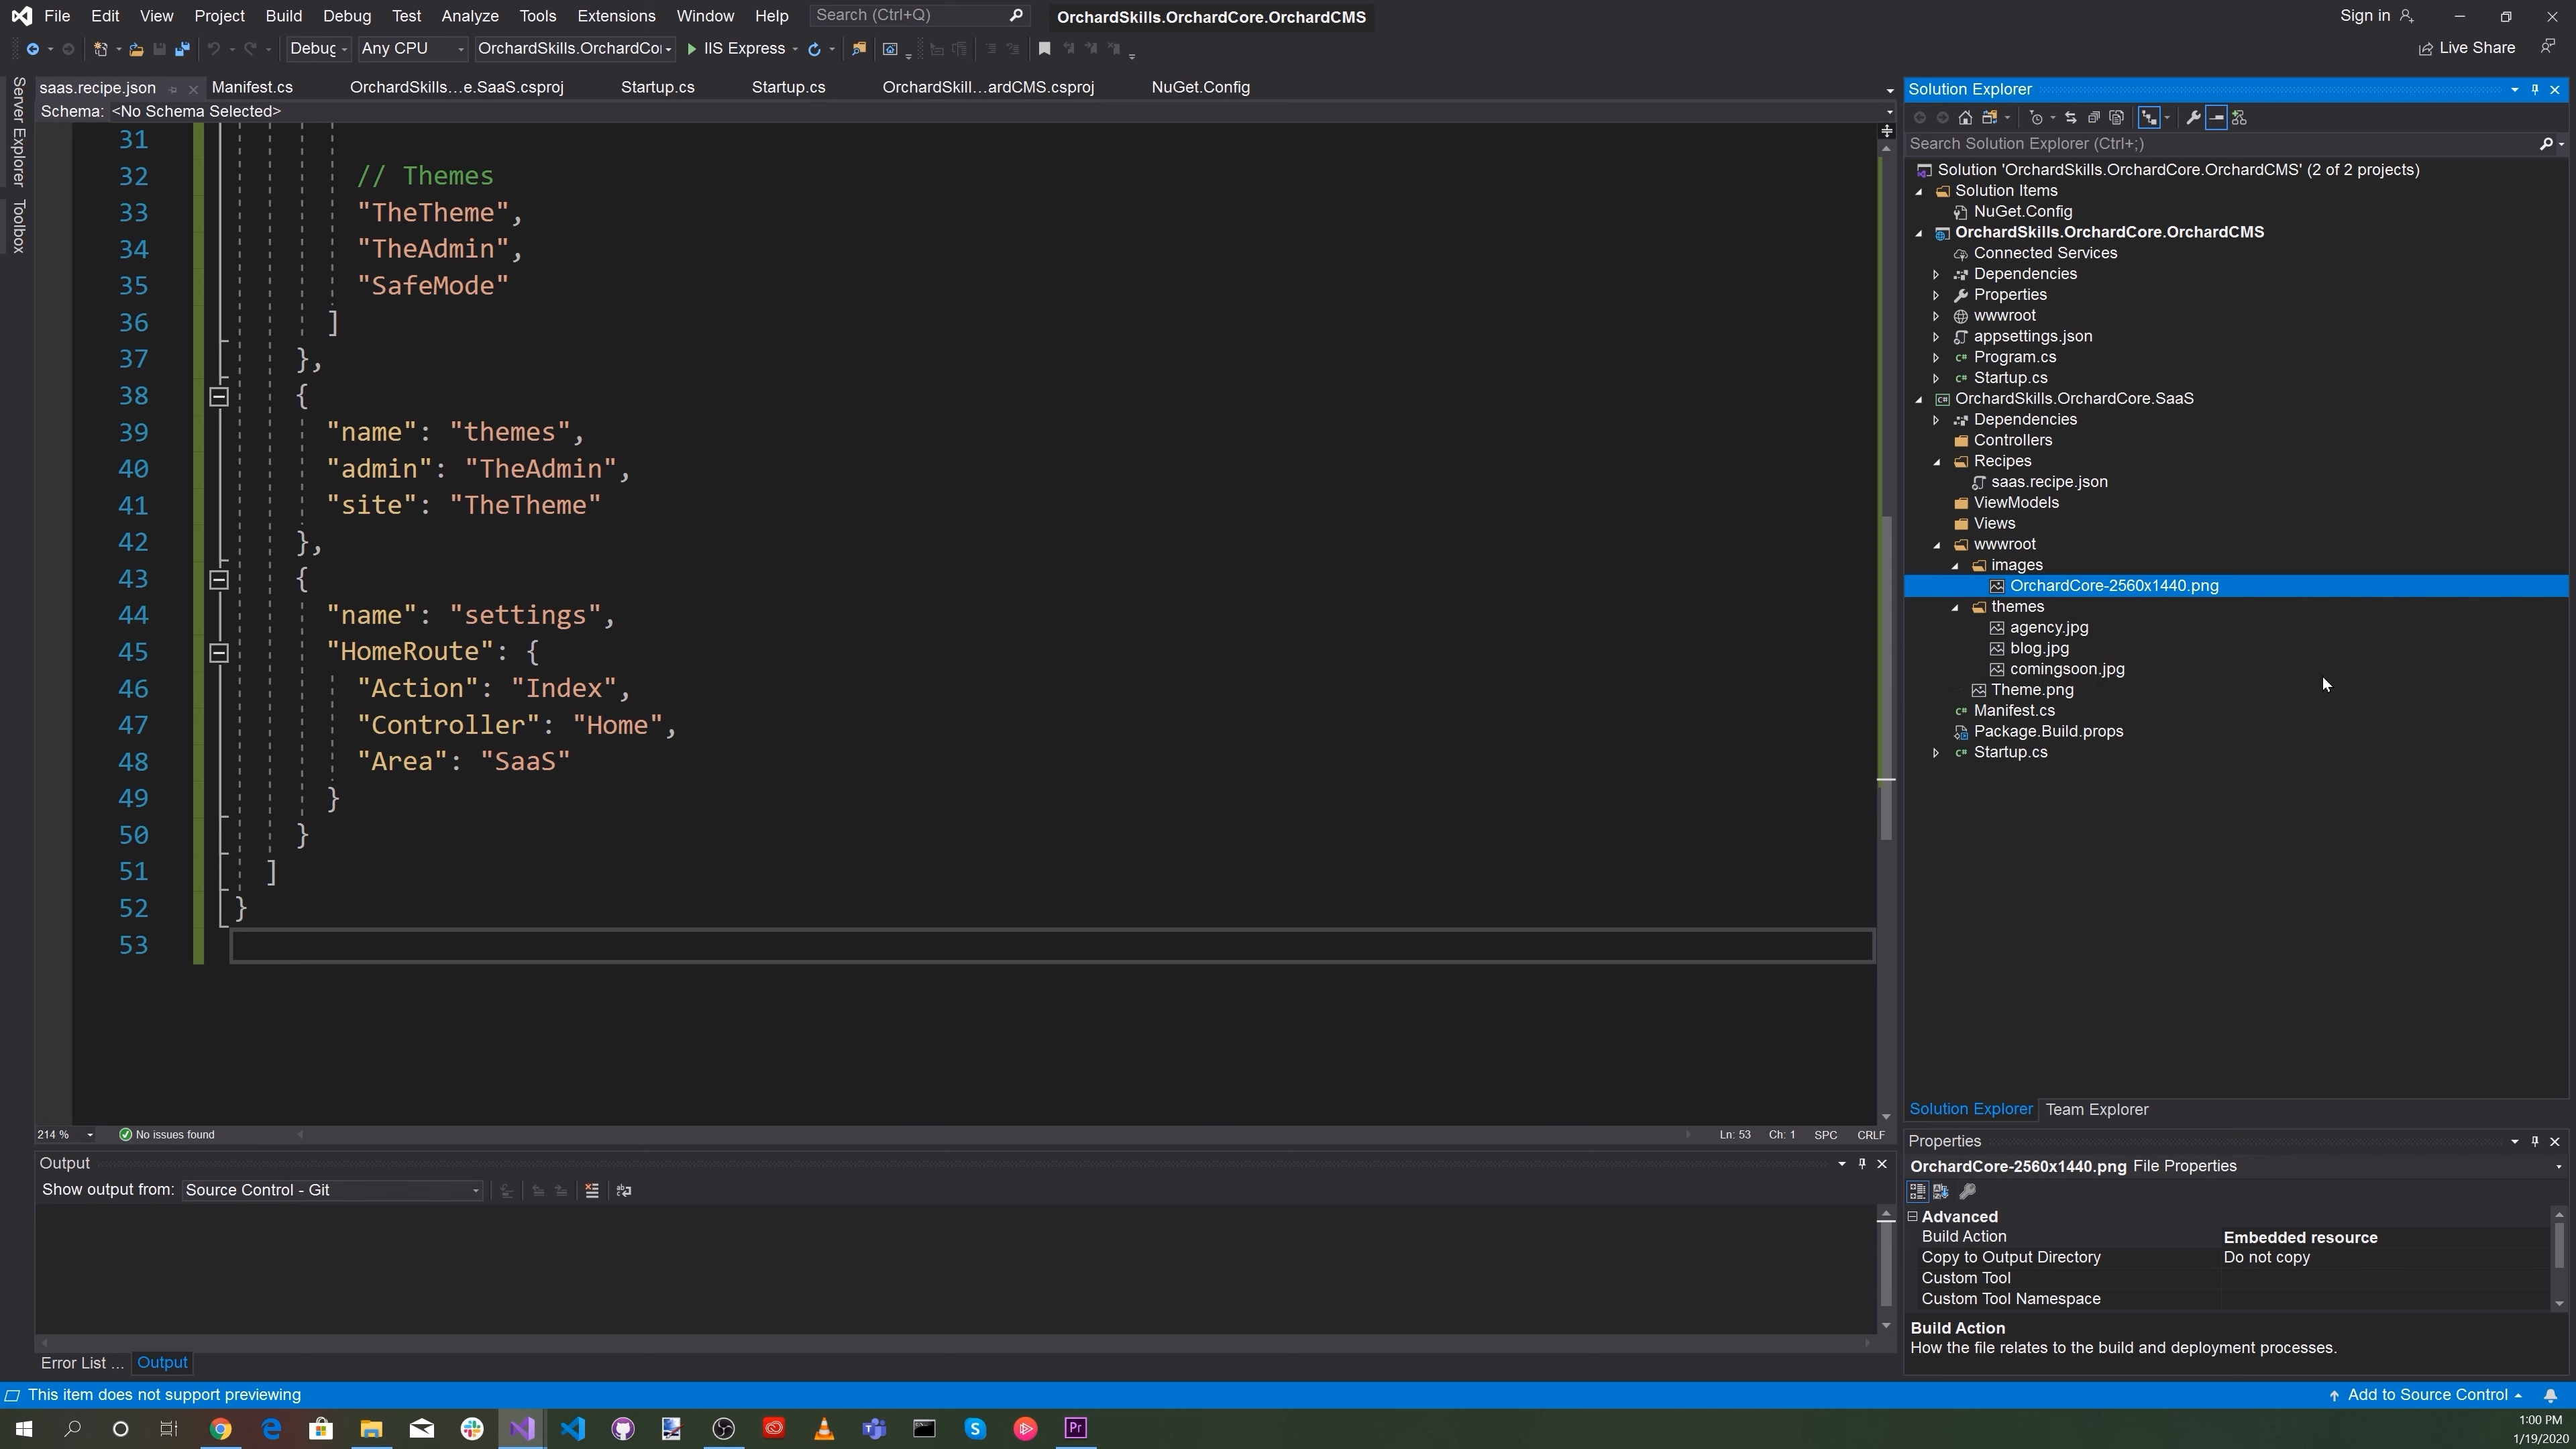Click the editor vertical scrollbar thumb
The height and width of the screenshot is (1449, 2576).
1886,678
